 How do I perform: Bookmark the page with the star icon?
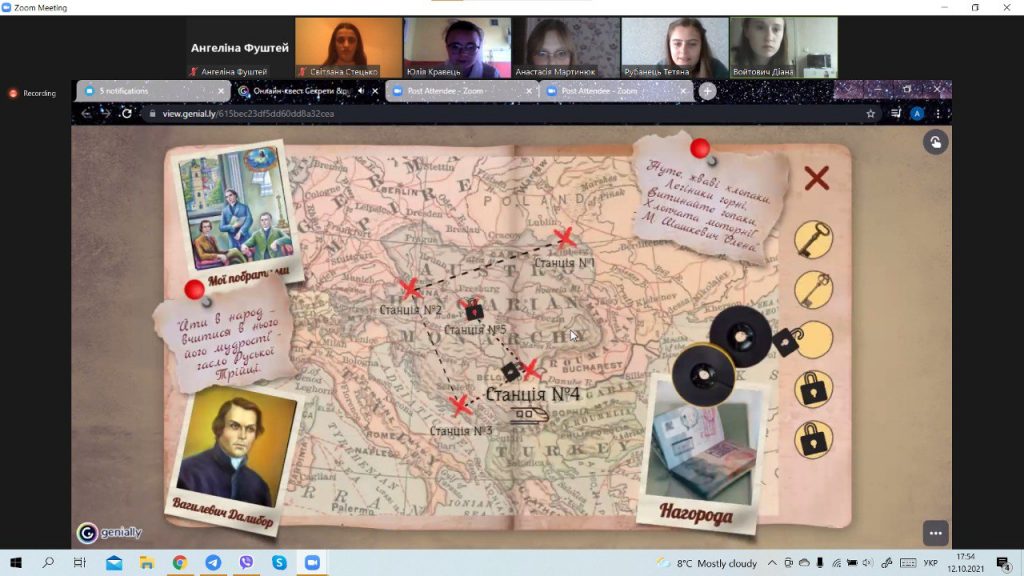click(x=871, y=114)
